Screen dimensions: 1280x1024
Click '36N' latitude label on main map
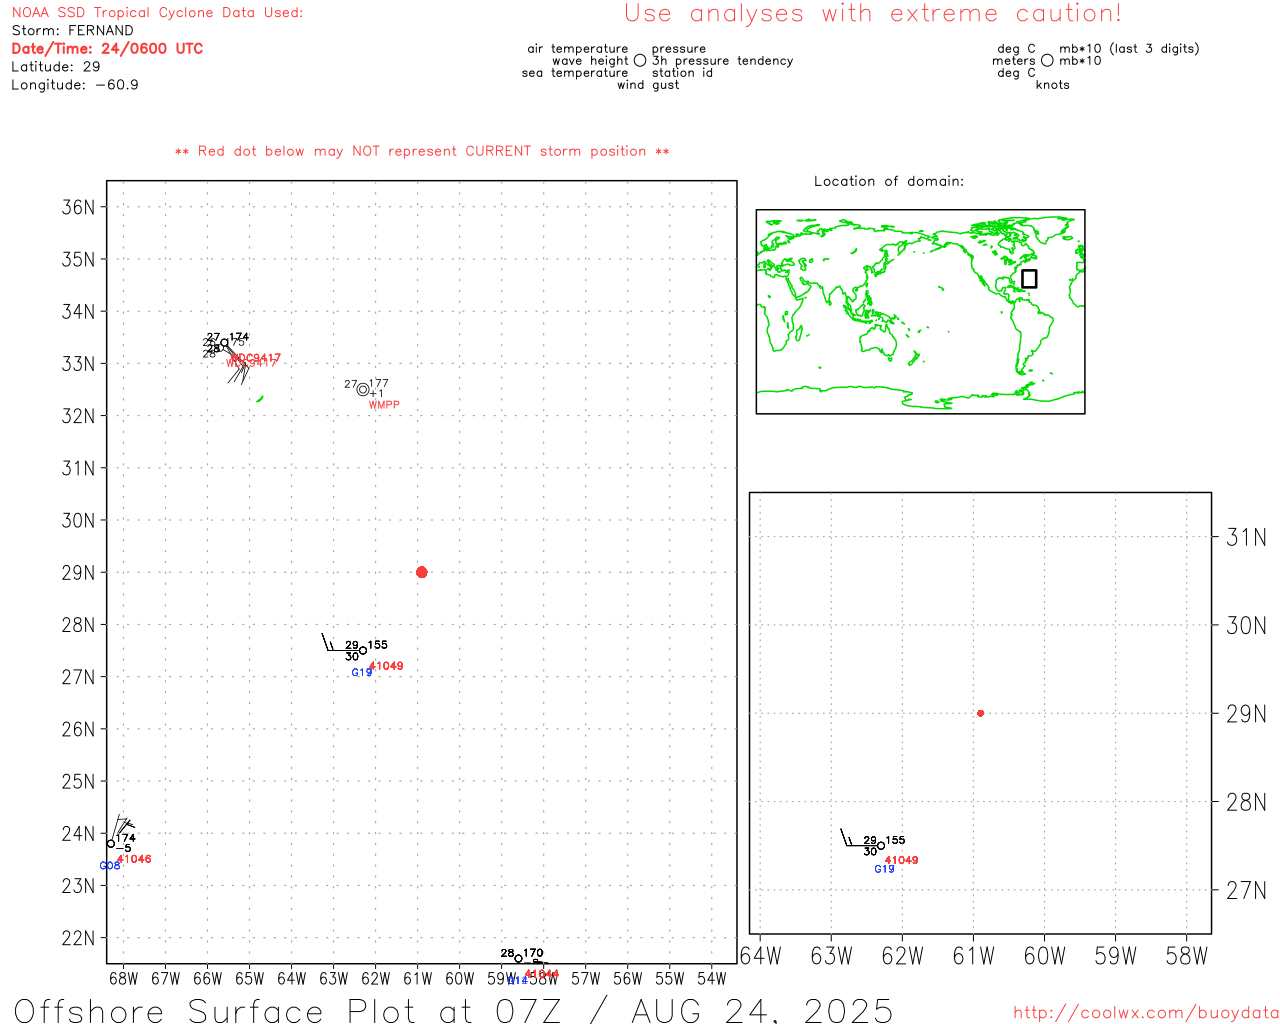point(79,207)
